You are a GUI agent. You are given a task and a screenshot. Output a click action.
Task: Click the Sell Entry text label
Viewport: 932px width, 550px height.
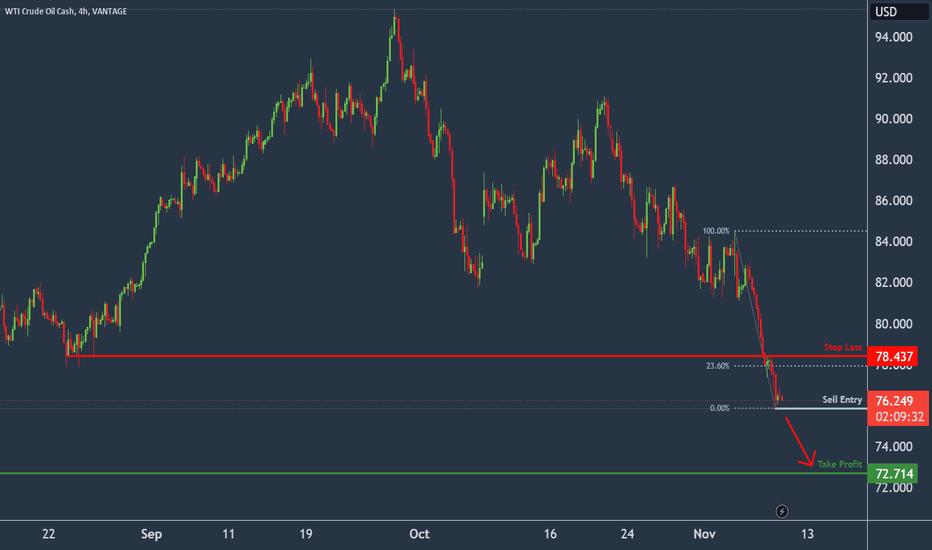coord(842,400)
